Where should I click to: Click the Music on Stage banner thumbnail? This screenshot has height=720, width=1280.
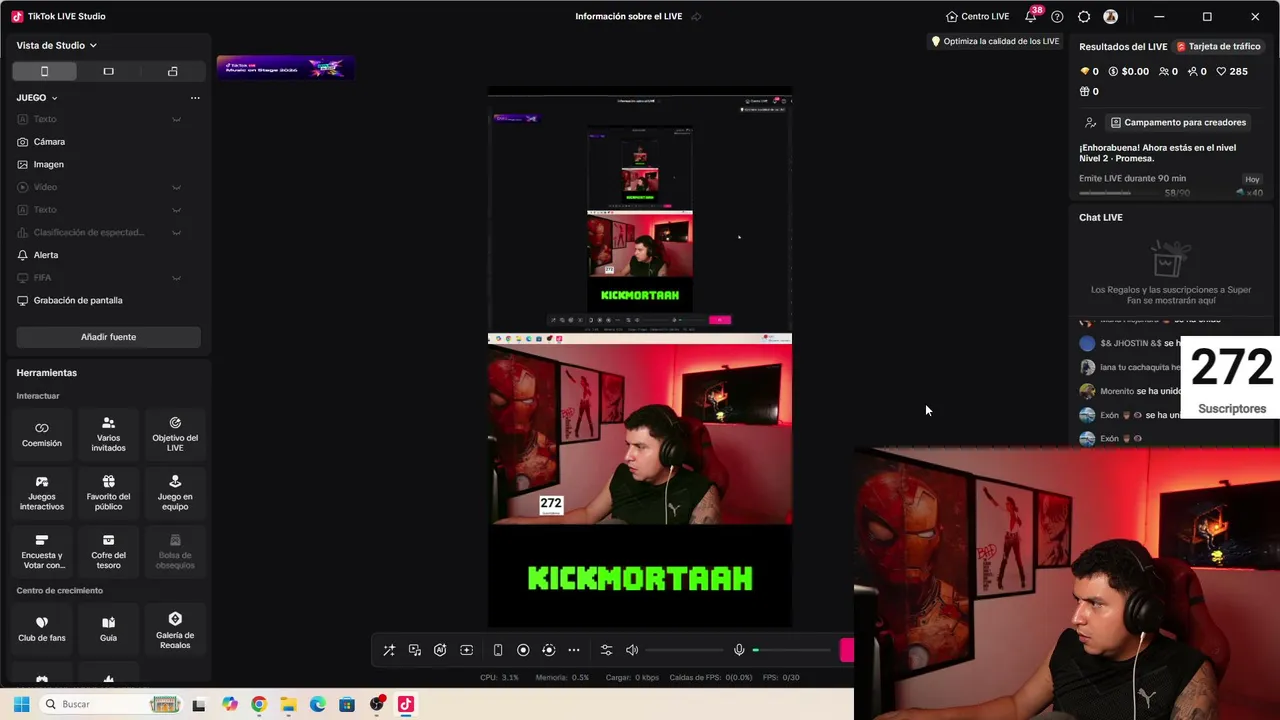click(x=286, y=68)
